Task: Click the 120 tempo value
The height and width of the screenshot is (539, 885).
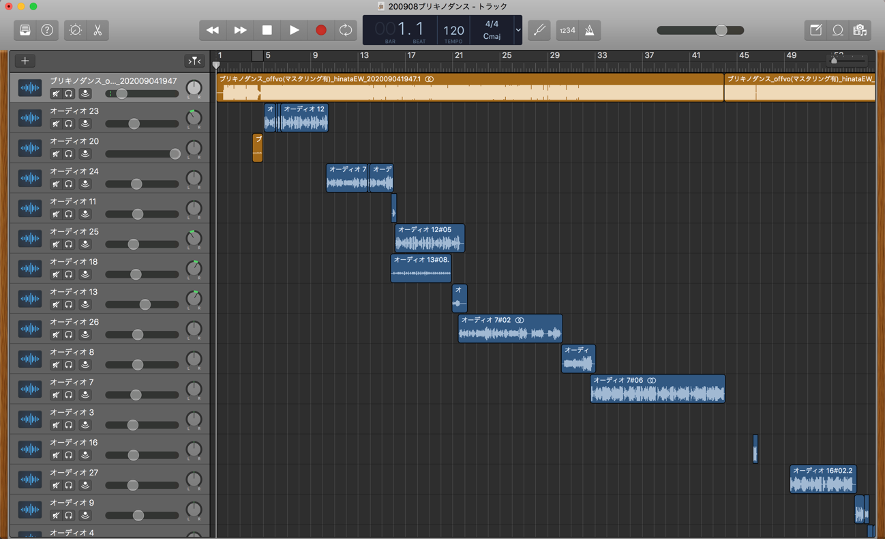Action: pos(453,30)
